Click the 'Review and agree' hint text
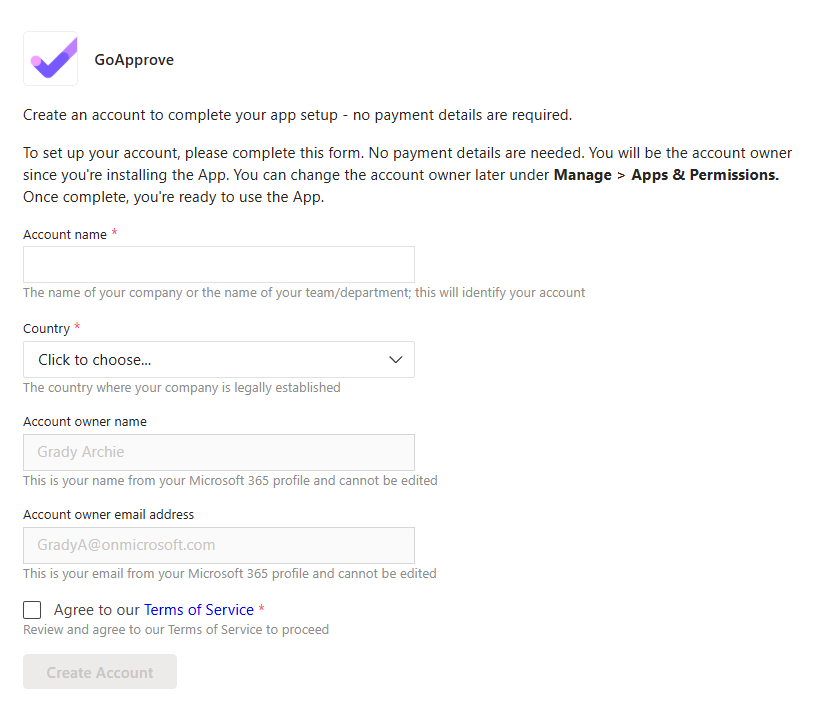The height and width of the screenshot is (720, 819). tap(176, 630)
